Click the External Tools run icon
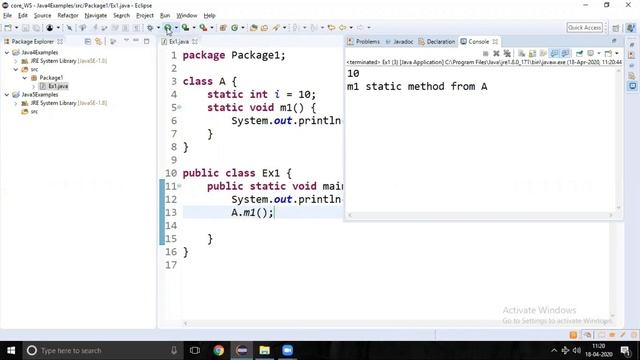The width and height of the screenshot is (640, 360). (x=203, y=28)
